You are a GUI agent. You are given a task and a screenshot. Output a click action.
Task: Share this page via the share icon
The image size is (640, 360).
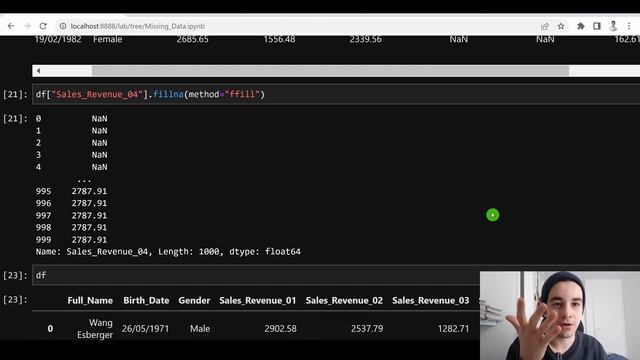544,26
